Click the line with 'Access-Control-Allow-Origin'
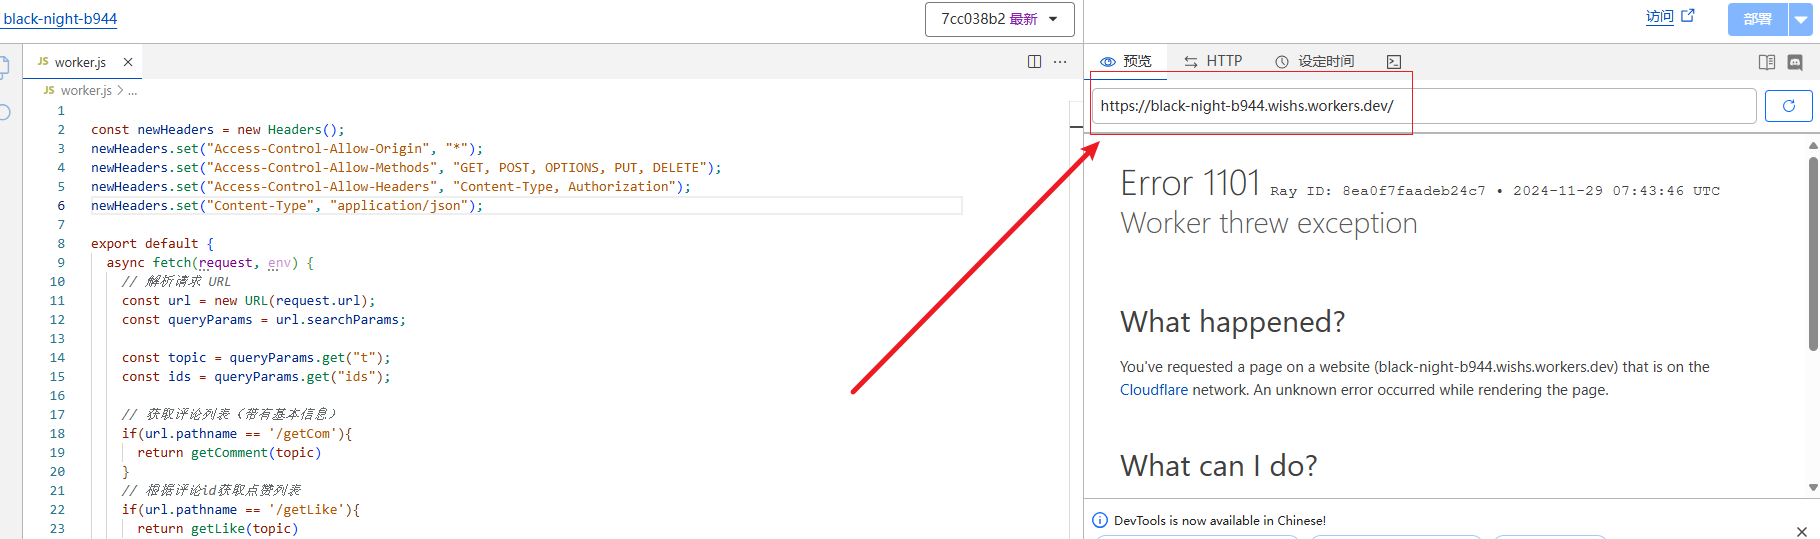 point(287,149)
